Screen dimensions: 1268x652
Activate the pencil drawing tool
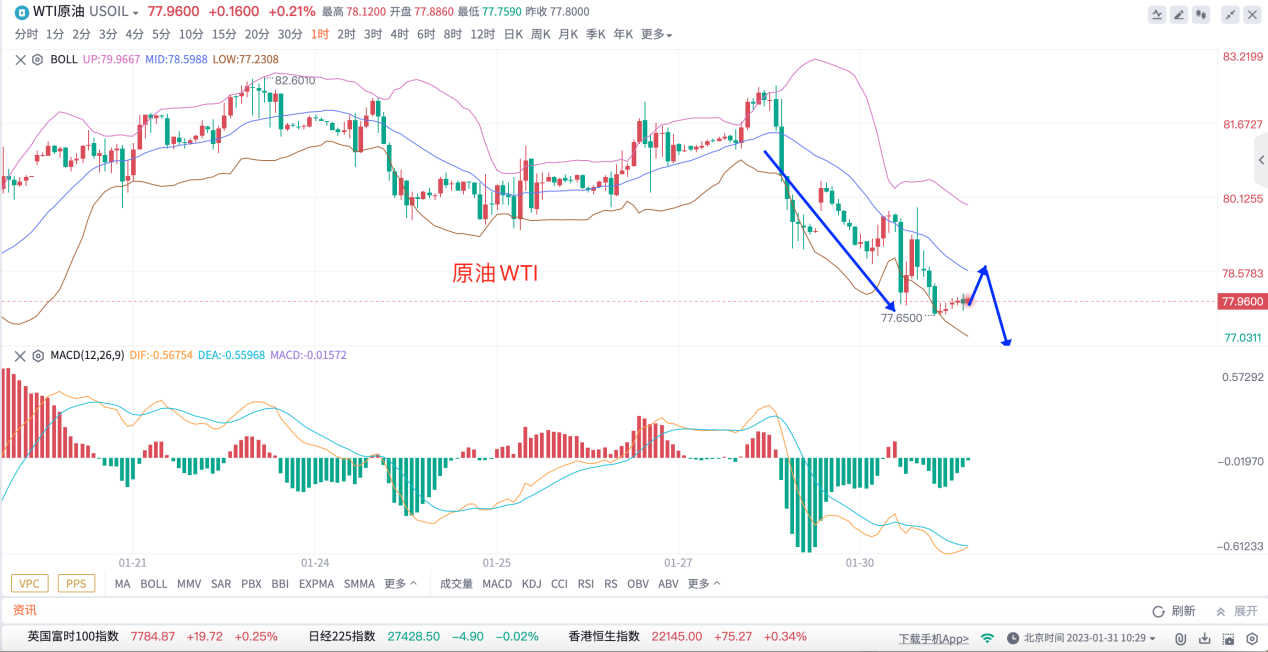pos(1179,14)
